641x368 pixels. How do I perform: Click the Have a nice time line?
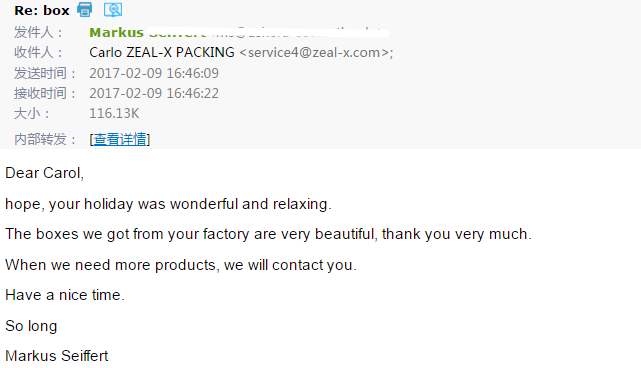pyautogui.click(x=65, y=295)
